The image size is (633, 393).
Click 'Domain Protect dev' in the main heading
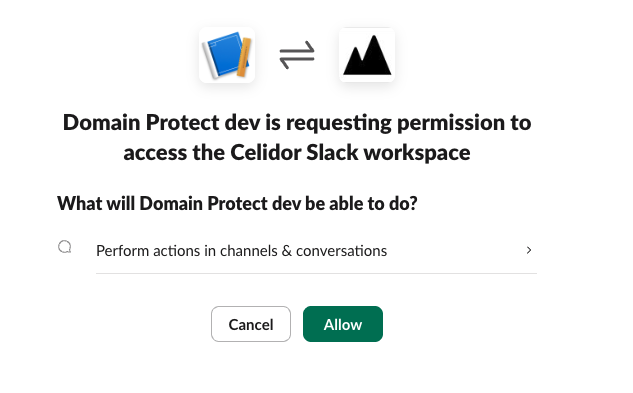pyautogui.click(x=161, y=122)
